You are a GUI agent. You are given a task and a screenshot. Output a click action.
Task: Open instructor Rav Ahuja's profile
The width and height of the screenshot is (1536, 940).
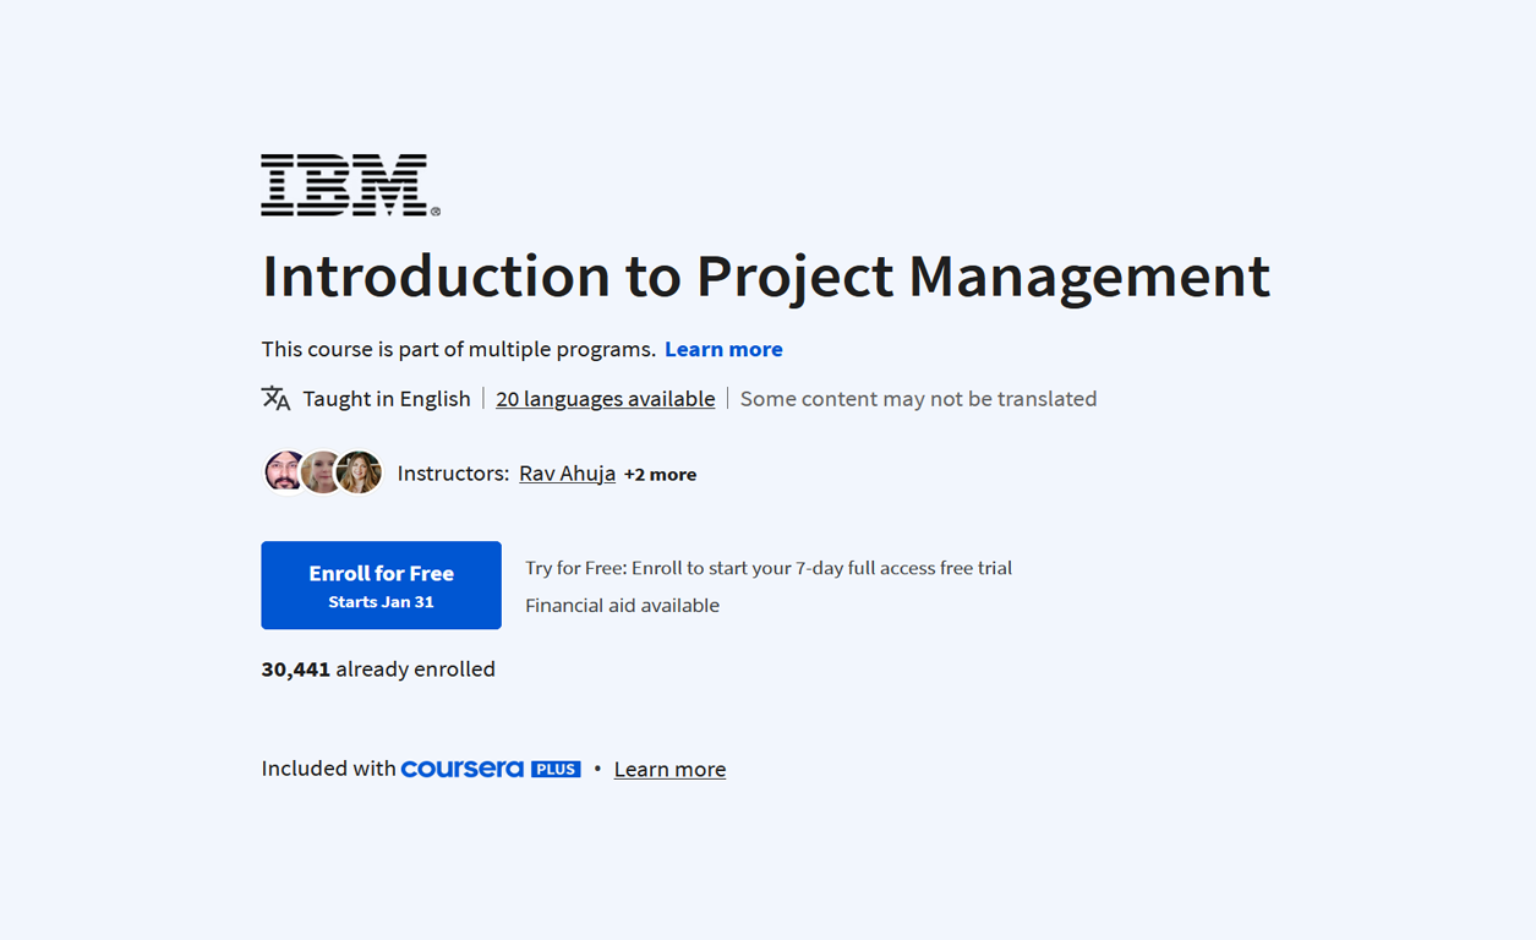pos(566,473)
